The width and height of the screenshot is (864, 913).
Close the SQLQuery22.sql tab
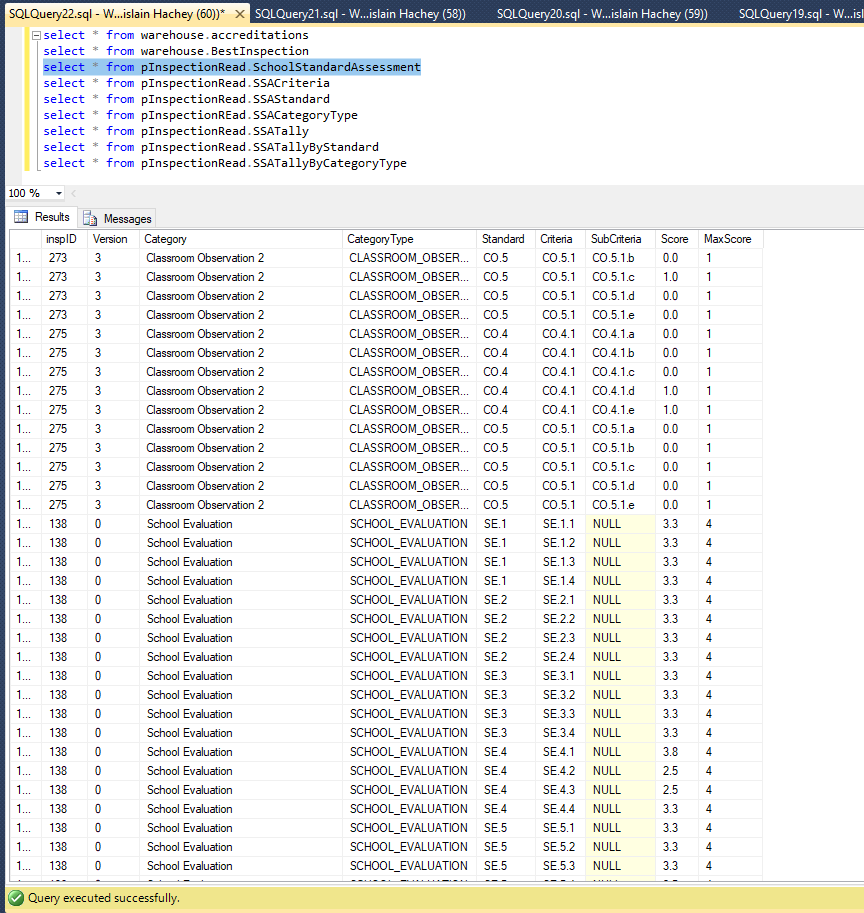pyautogui.click(x=239, y=14)
